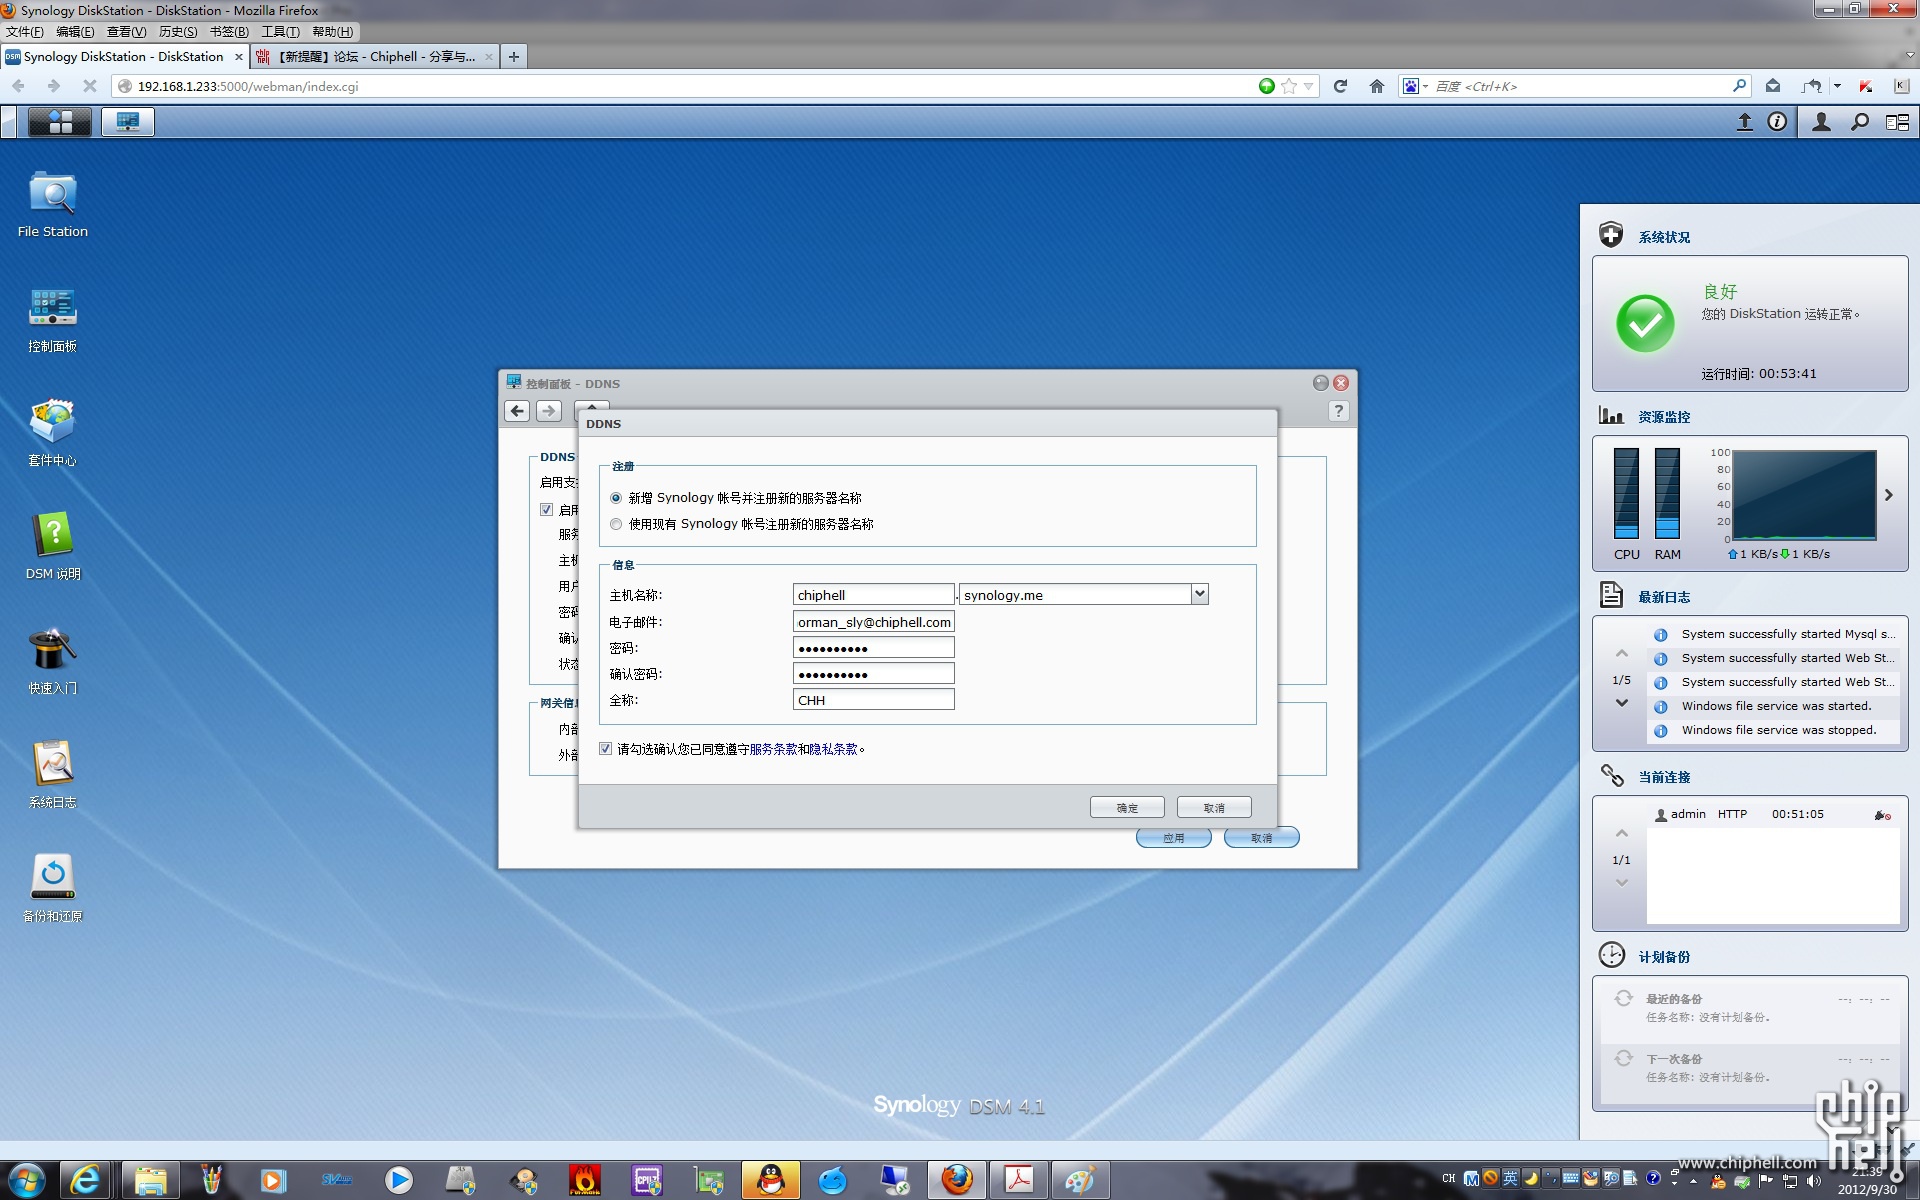This screenshot has height=1200, width=1920.
Task: Click the 全称 full name field
Action: 874,700
